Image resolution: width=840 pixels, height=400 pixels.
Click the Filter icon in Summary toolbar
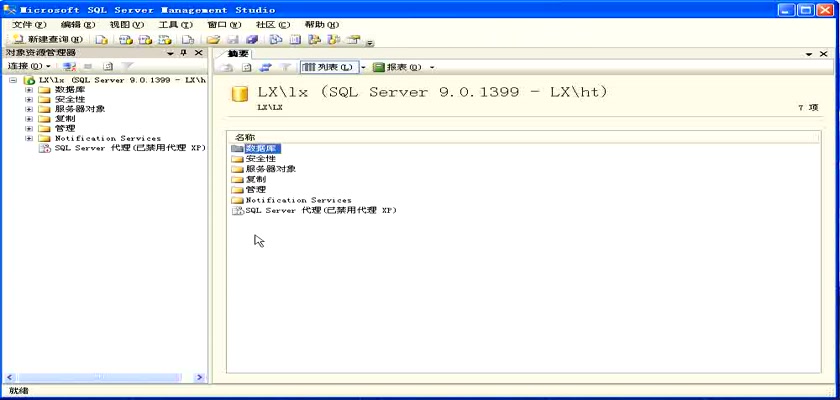point(286,67)
